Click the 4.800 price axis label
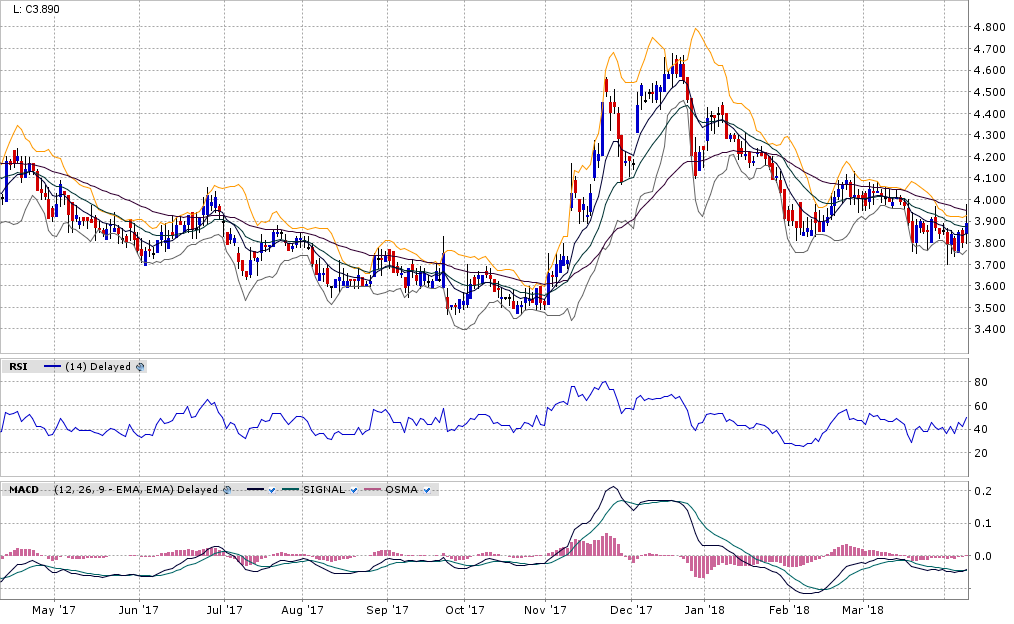Screen dimensions: 1014x624 [991, 27]
